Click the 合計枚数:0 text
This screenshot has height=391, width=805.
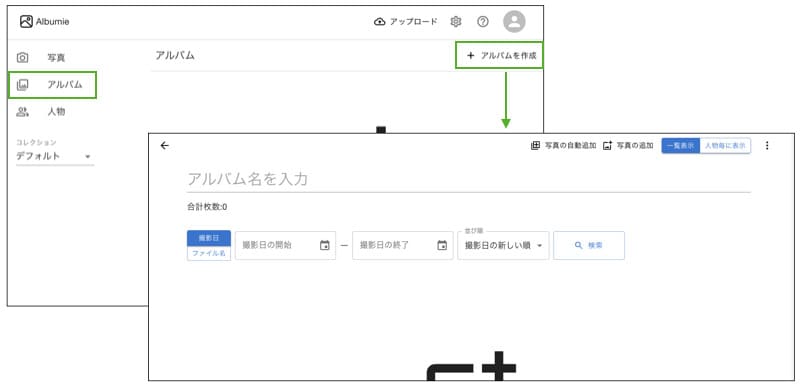207,207
